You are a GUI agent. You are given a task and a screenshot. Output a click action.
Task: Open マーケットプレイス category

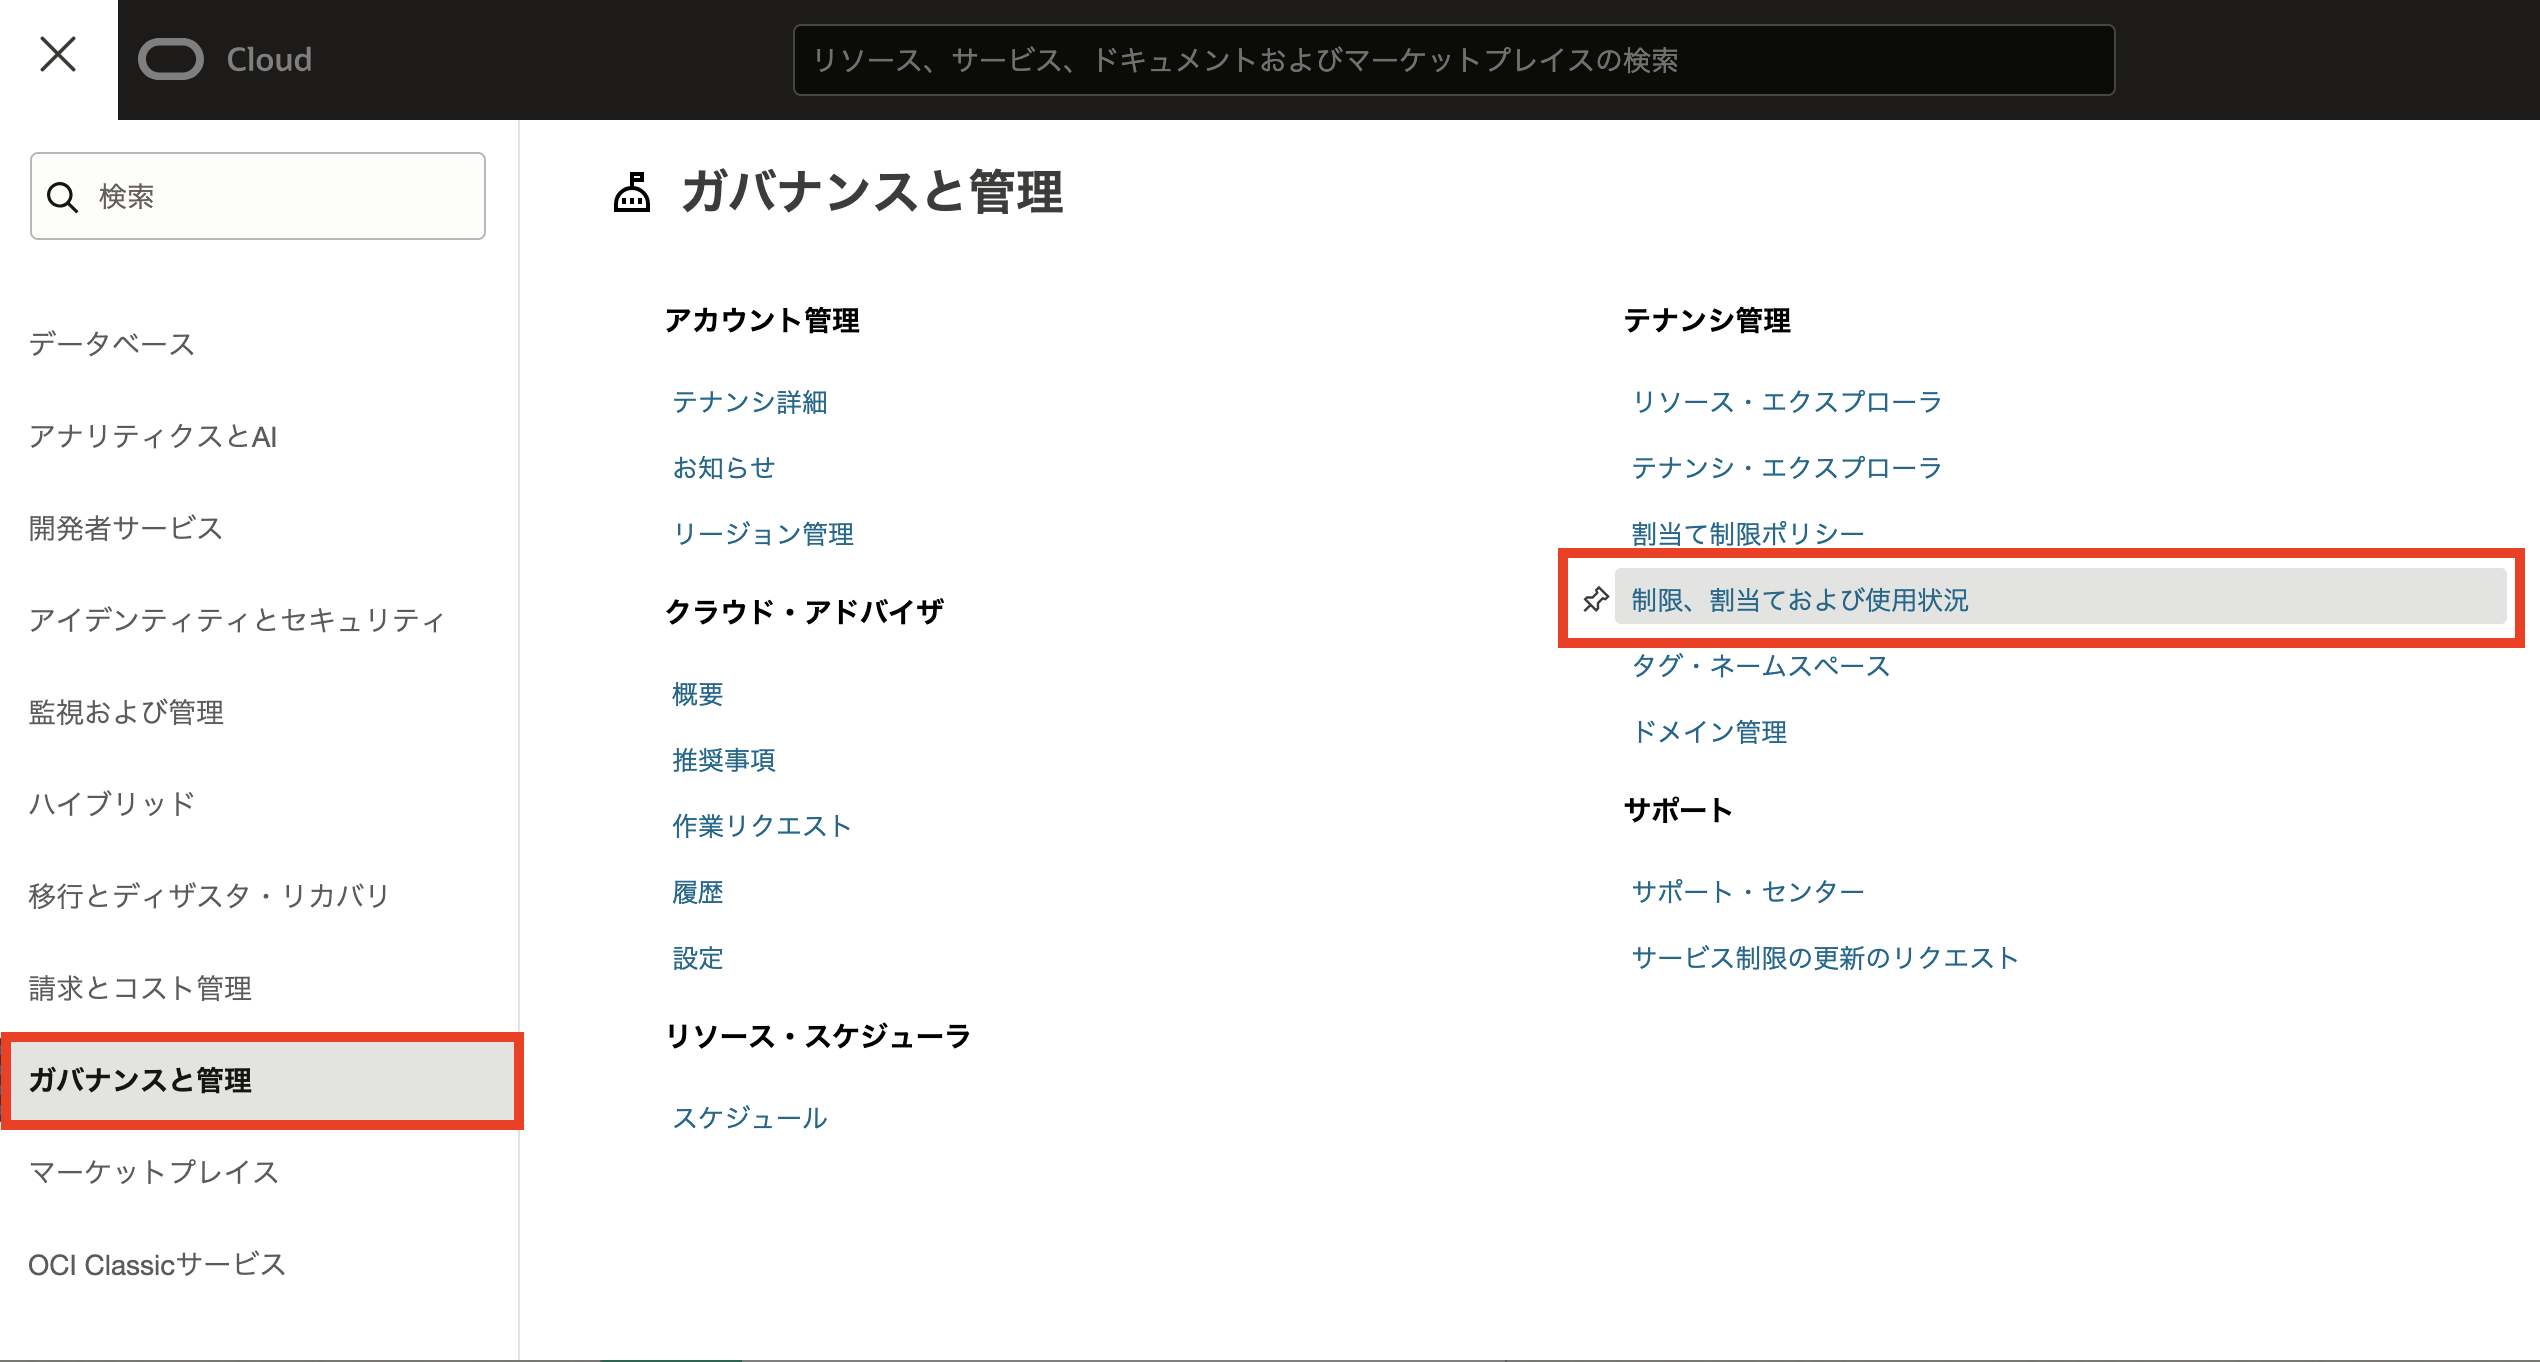pos(153,1172)
